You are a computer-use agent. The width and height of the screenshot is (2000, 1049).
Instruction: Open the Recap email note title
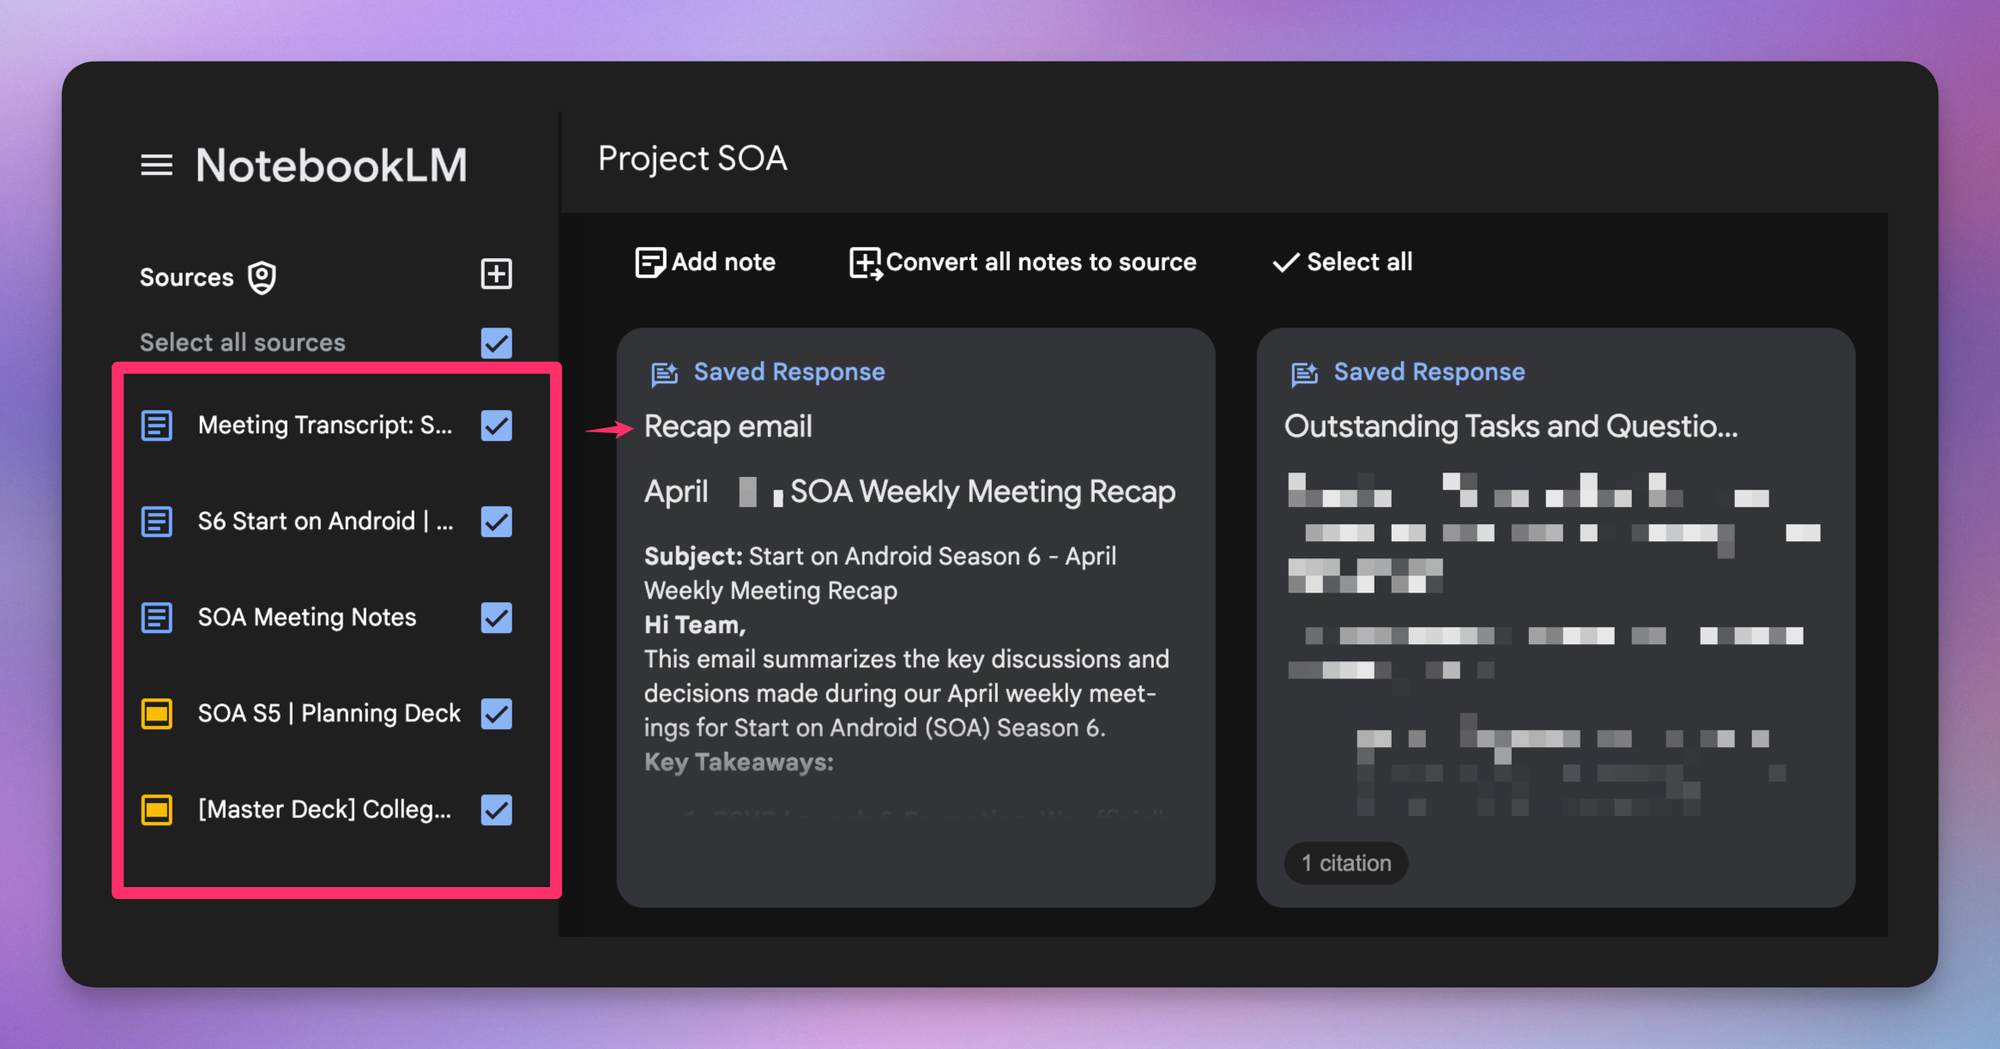pyautogui.click(x=728, y=427)
